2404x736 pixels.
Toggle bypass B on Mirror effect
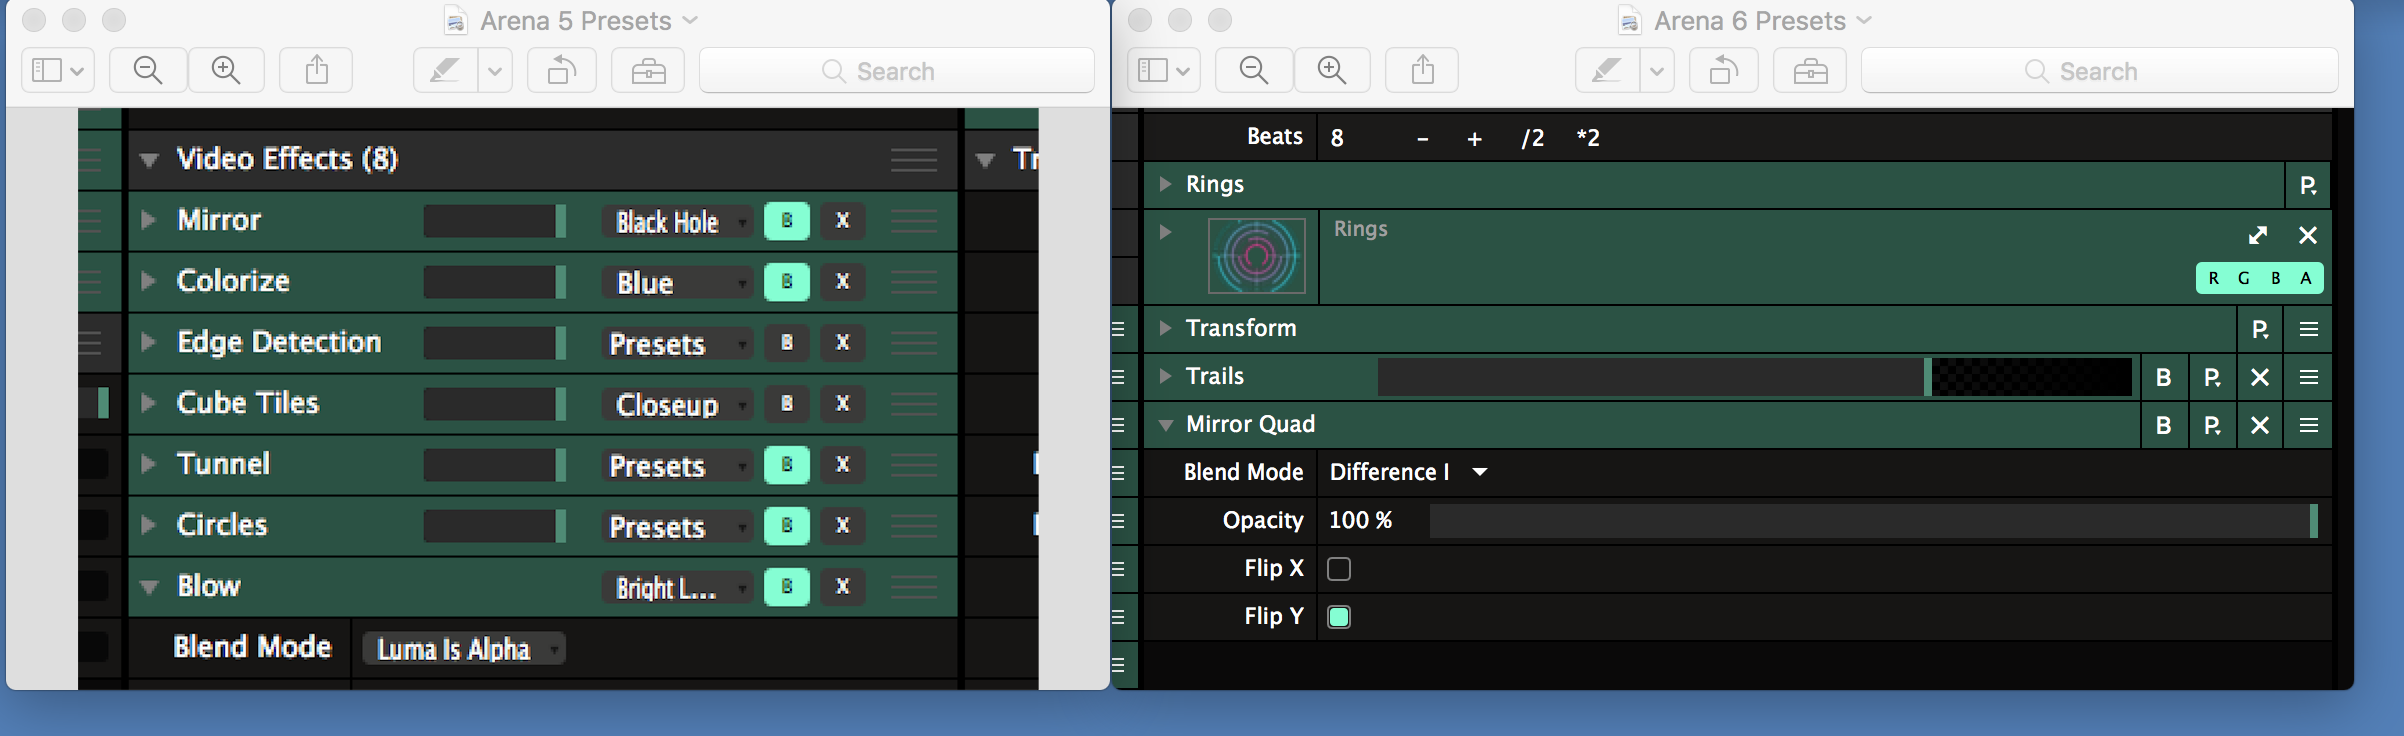click(786, 221)
